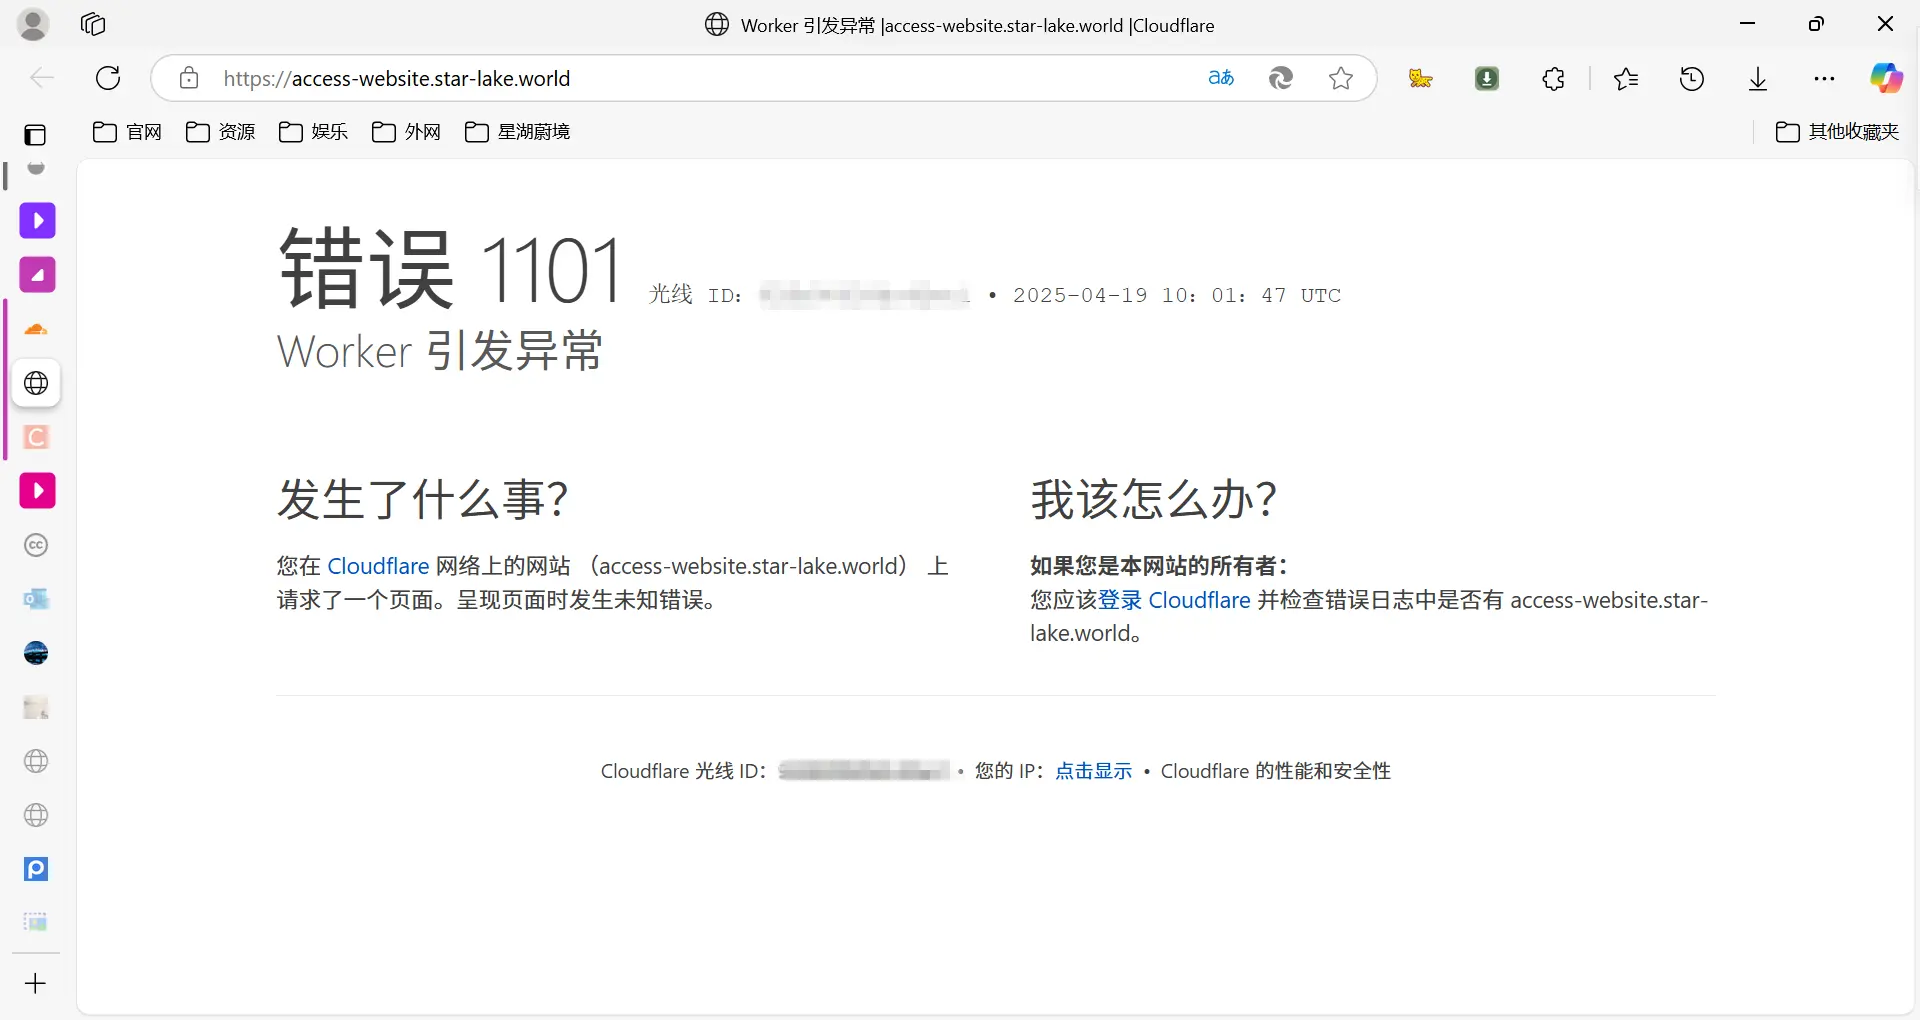Open the Downloads arrow icon

(1758, 78)
